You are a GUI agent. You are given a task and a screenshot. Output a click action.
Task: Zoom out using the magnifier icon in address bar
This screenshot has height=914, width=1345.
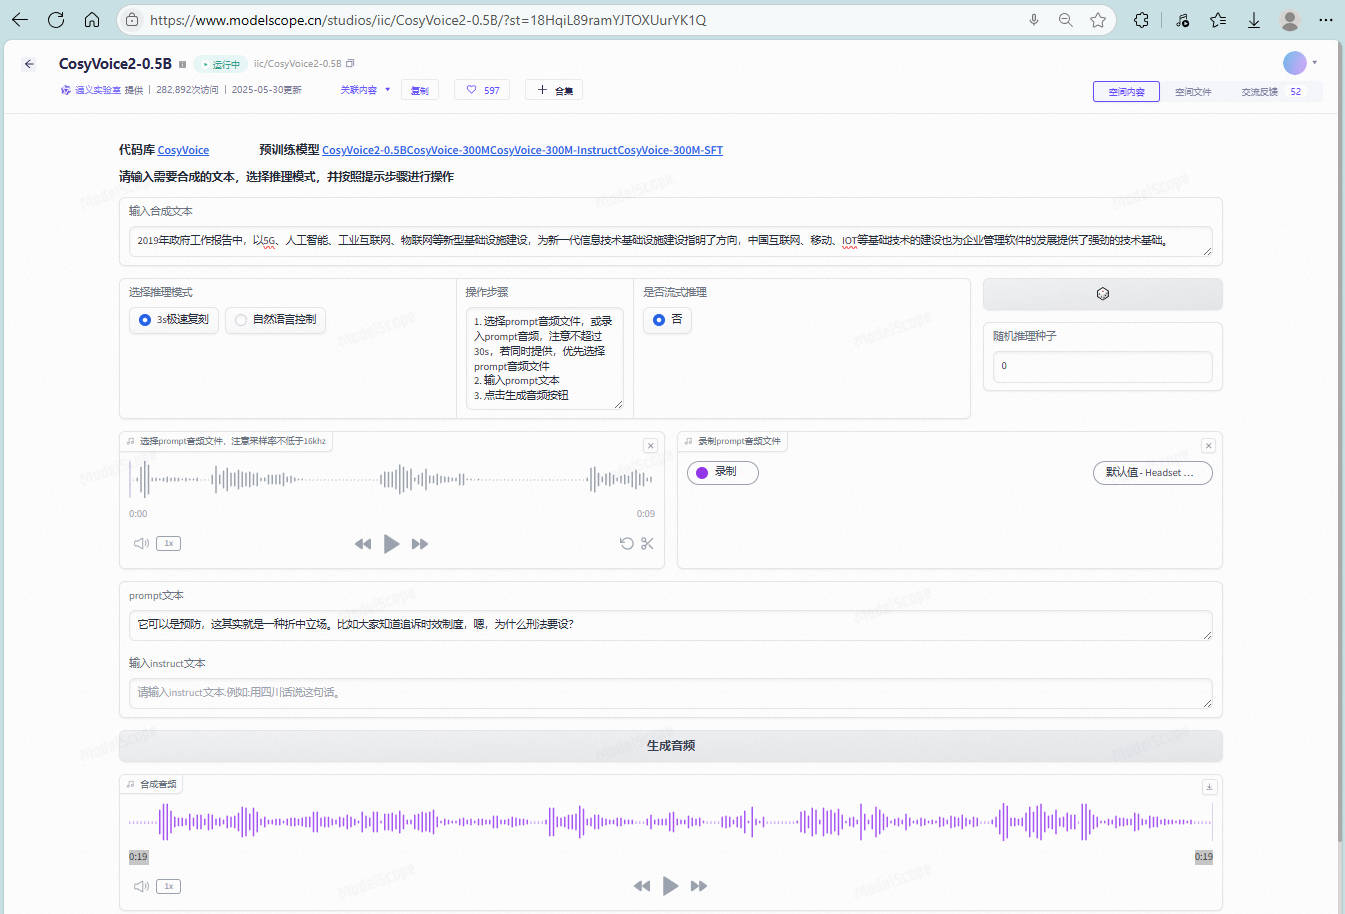(x=1066, y=20)
